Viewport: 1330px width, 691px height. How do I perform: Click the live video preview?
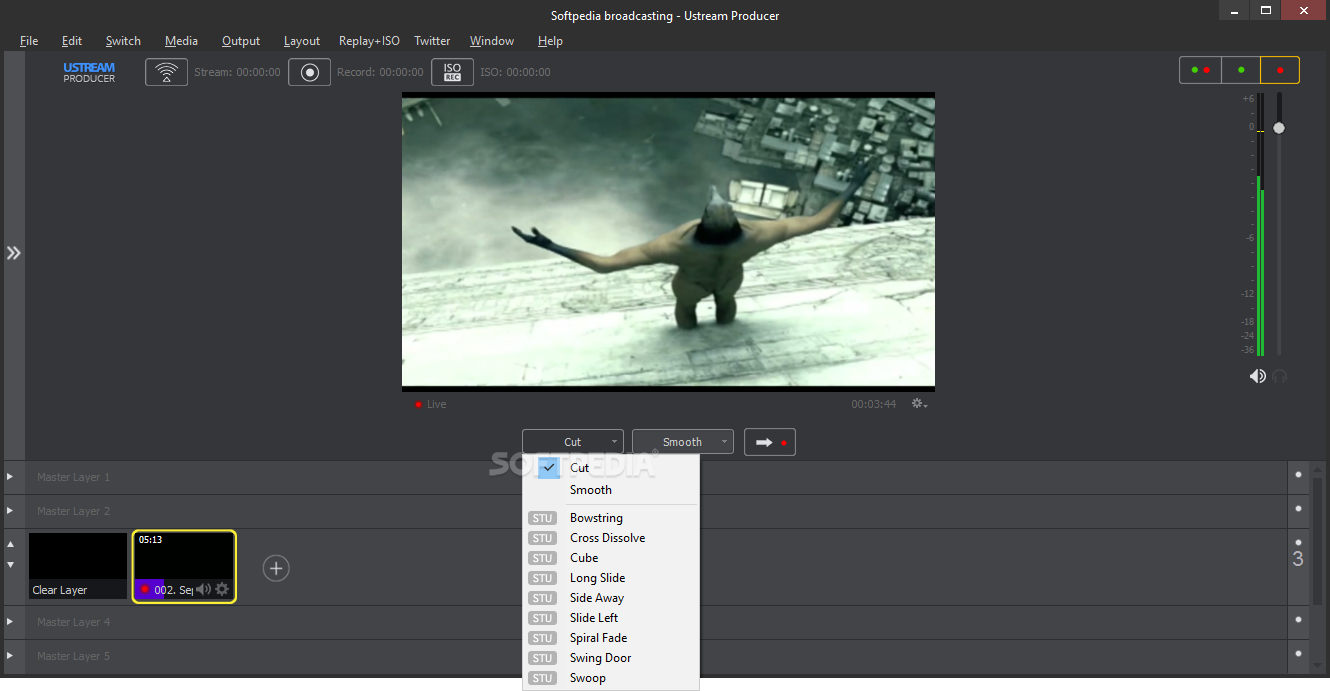668,241
